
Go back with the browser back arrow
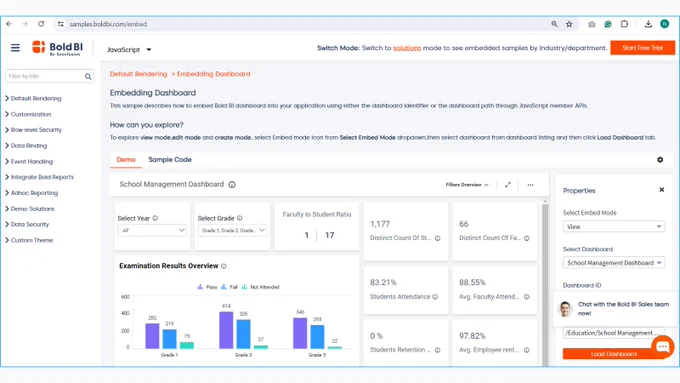coord(9,24)
